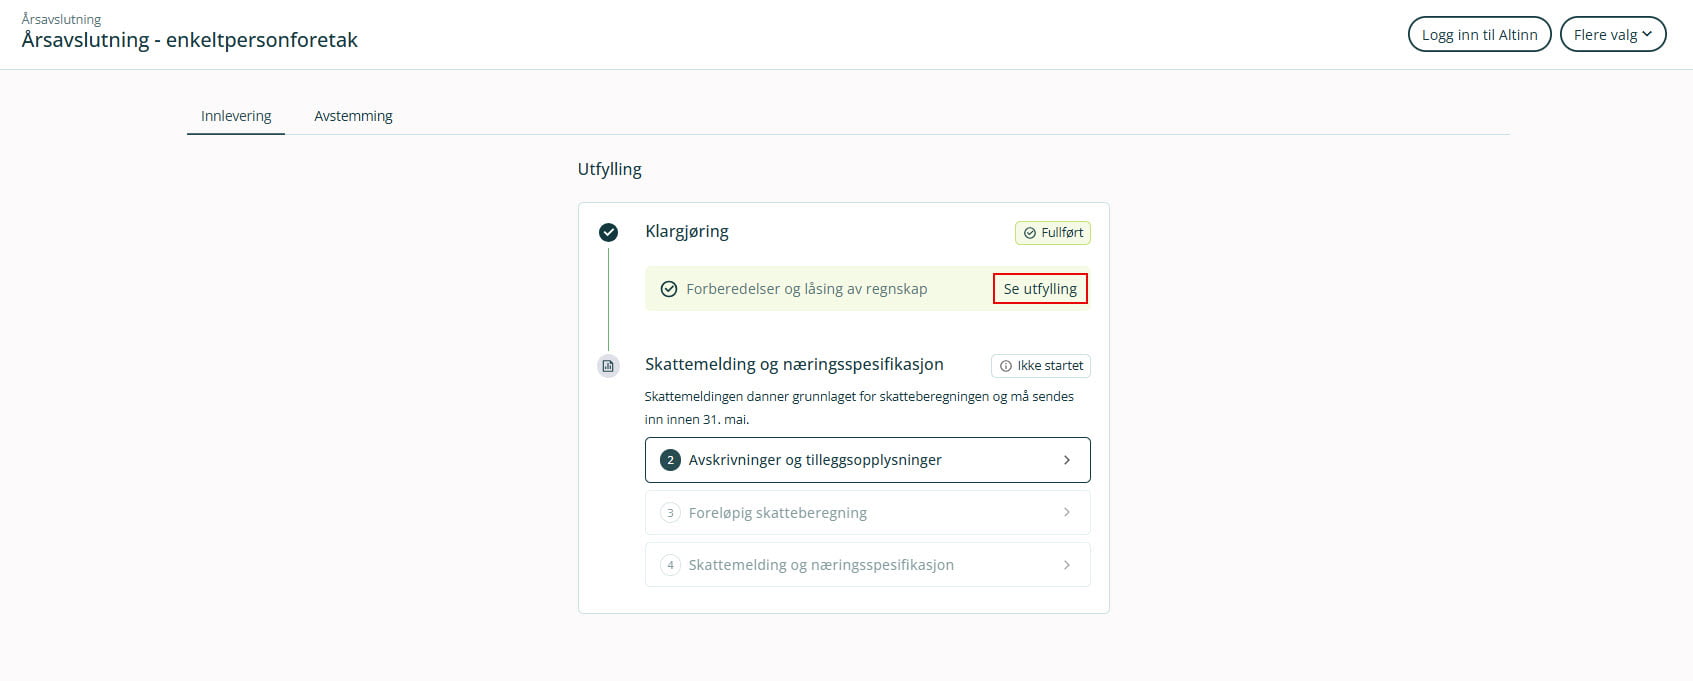The width and height of the screenshot is (1693, 681).
Task: Switch to the Avstemming tab
Action: coord(353,116)
